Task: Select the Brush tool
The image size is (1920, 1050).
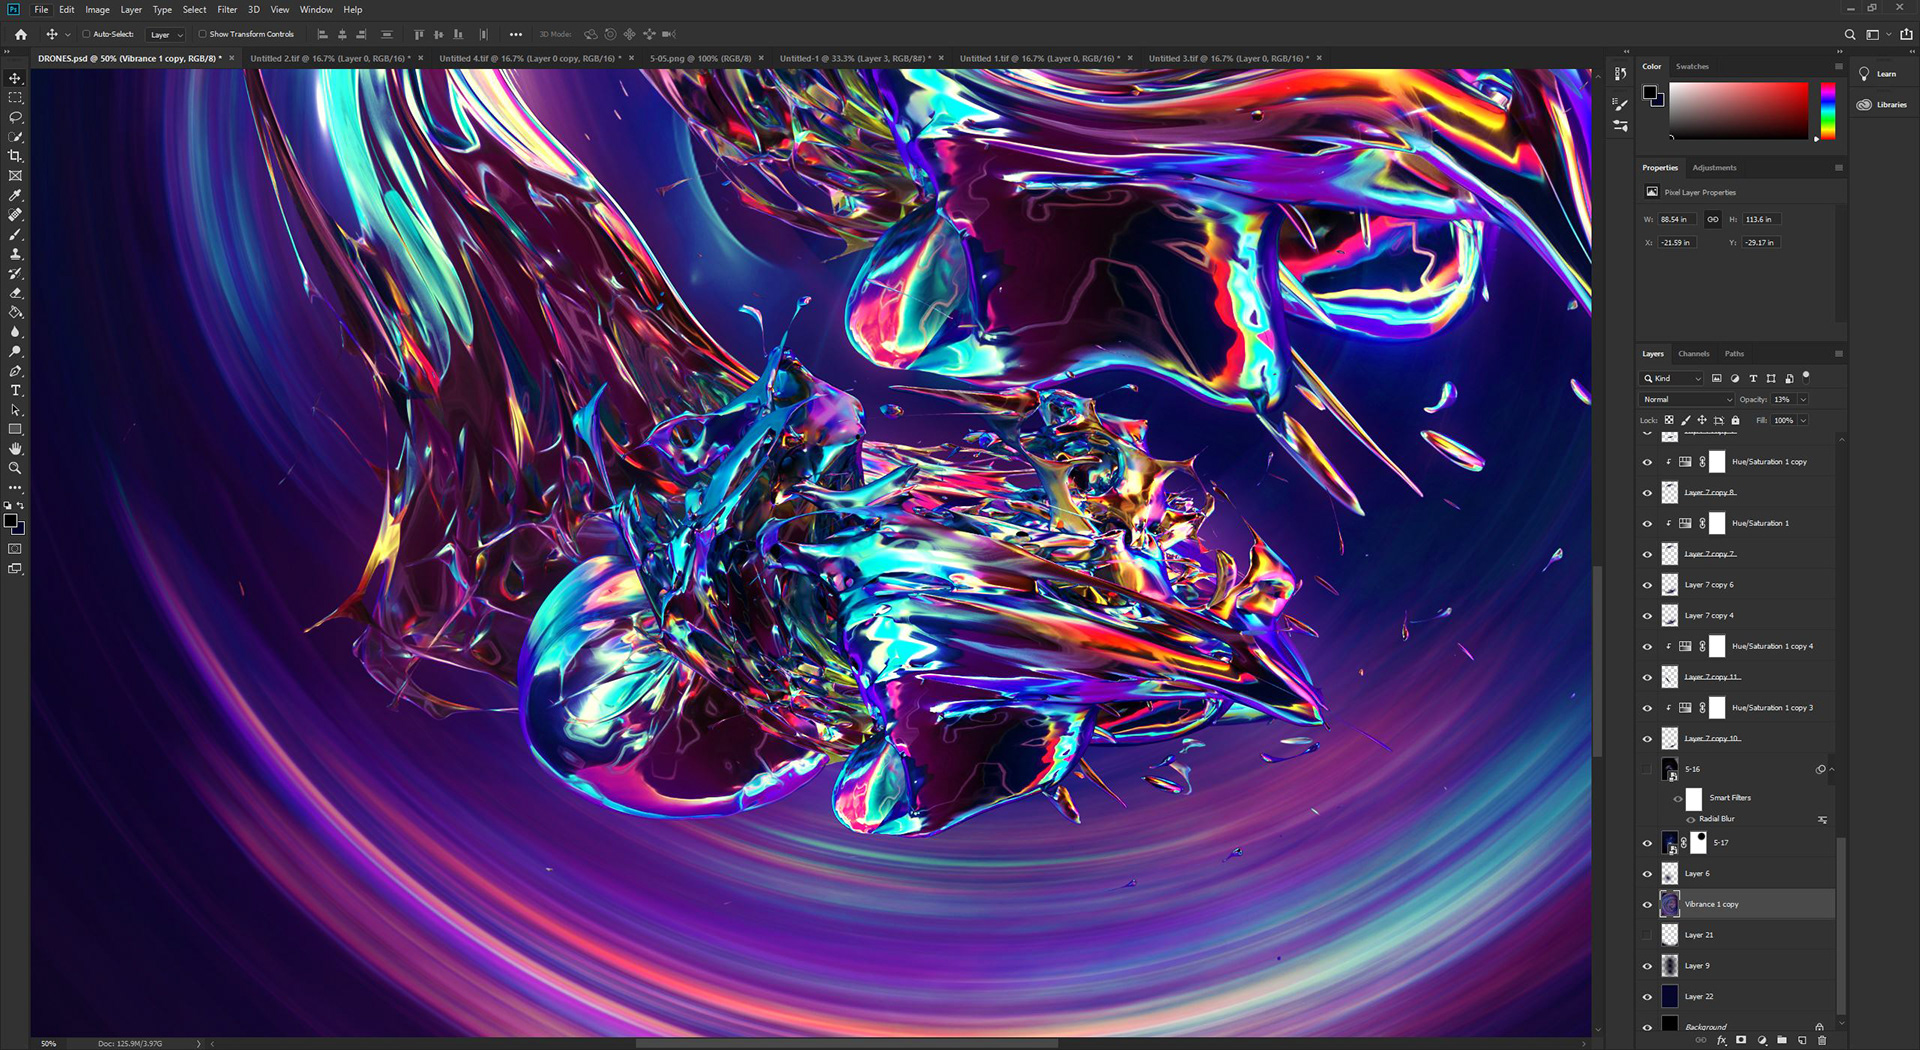Action: pos(15,234)
